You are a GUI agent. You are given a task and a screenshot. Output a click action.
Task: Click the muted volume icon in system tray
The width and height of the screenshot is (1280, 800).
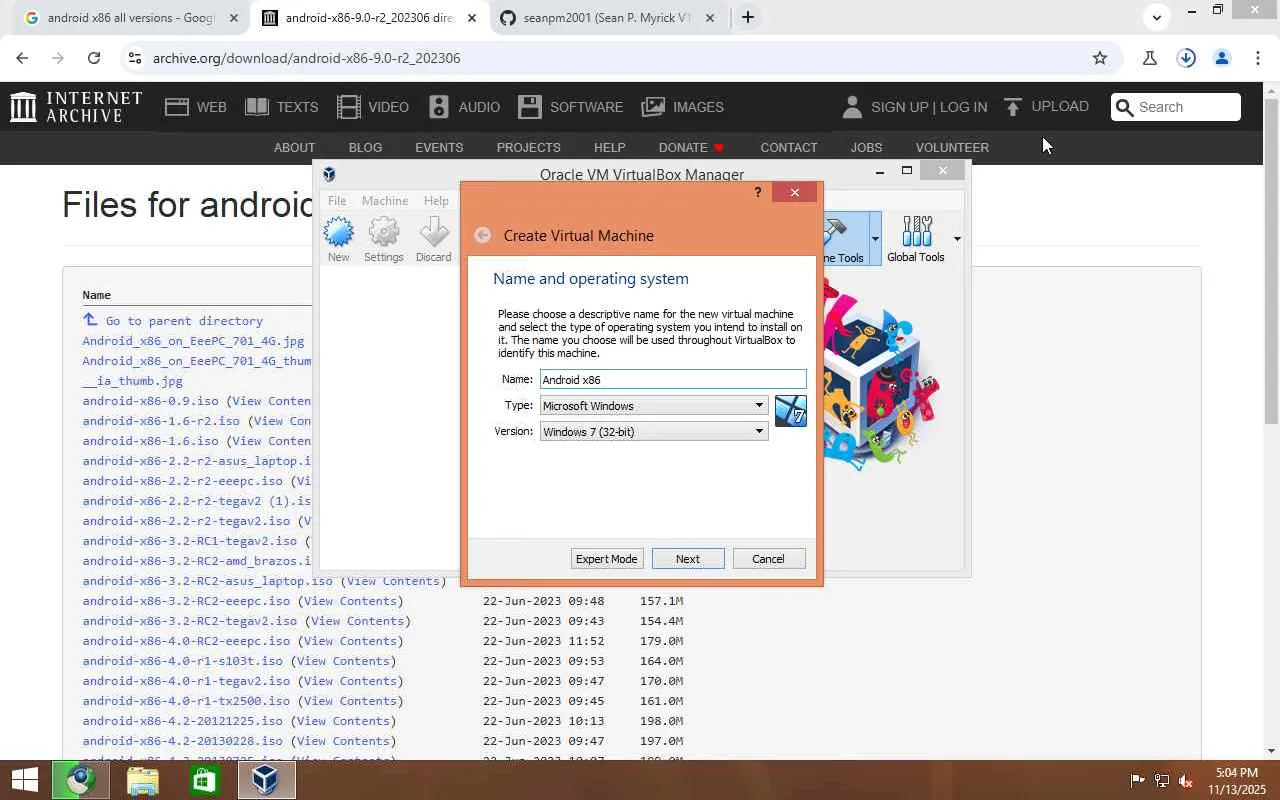pyautogui.click(x=1185, y=781)
